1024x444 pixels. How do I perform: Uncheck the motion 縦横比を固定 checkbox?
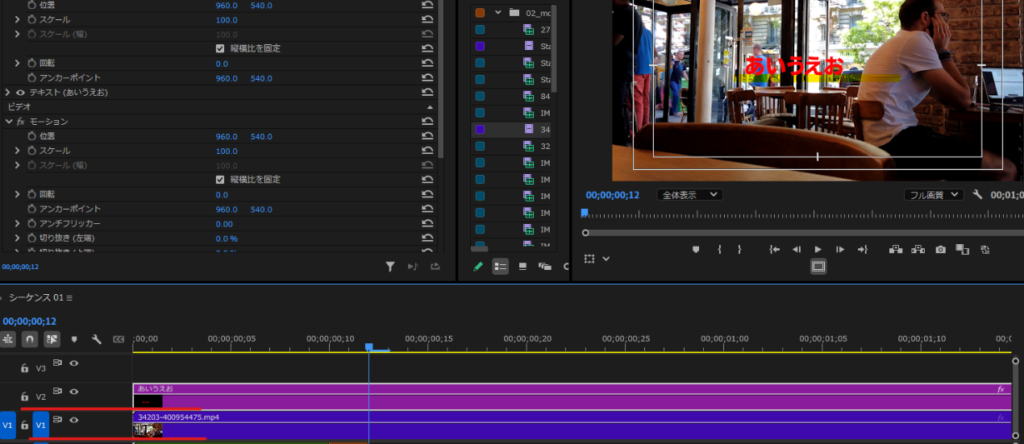pyautogui.click(x=220, y=179)
